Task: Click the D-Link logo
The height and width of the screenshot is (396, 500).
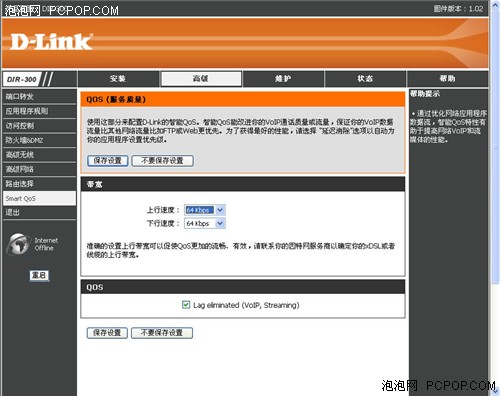Action: pyautogui.click(x=51, y=42)
